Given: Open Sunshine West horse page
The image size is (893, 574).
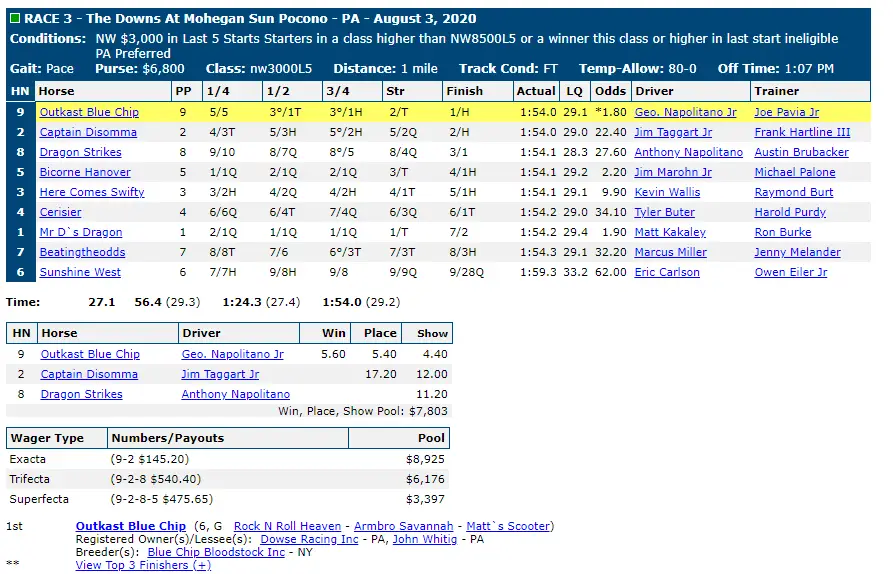Looking at the screenshot, I should click(x=80, y=272).
